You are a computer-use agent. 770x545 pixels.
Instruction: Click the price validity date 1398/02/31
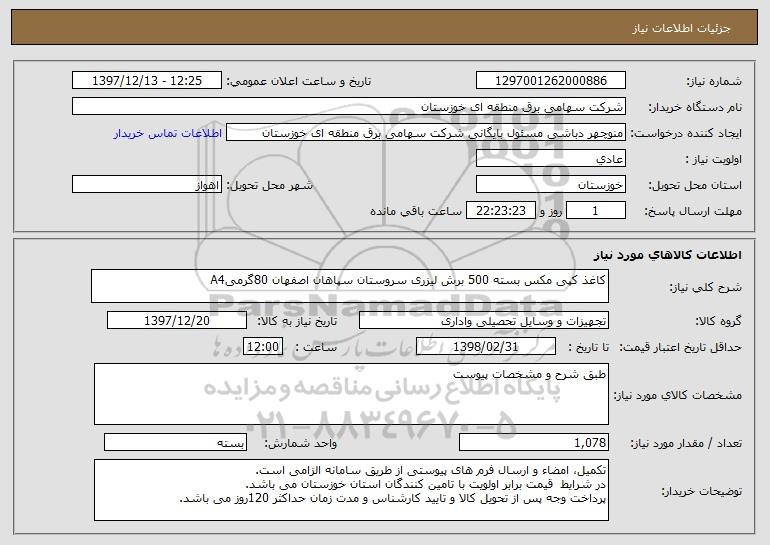click(x=486, y=347)
